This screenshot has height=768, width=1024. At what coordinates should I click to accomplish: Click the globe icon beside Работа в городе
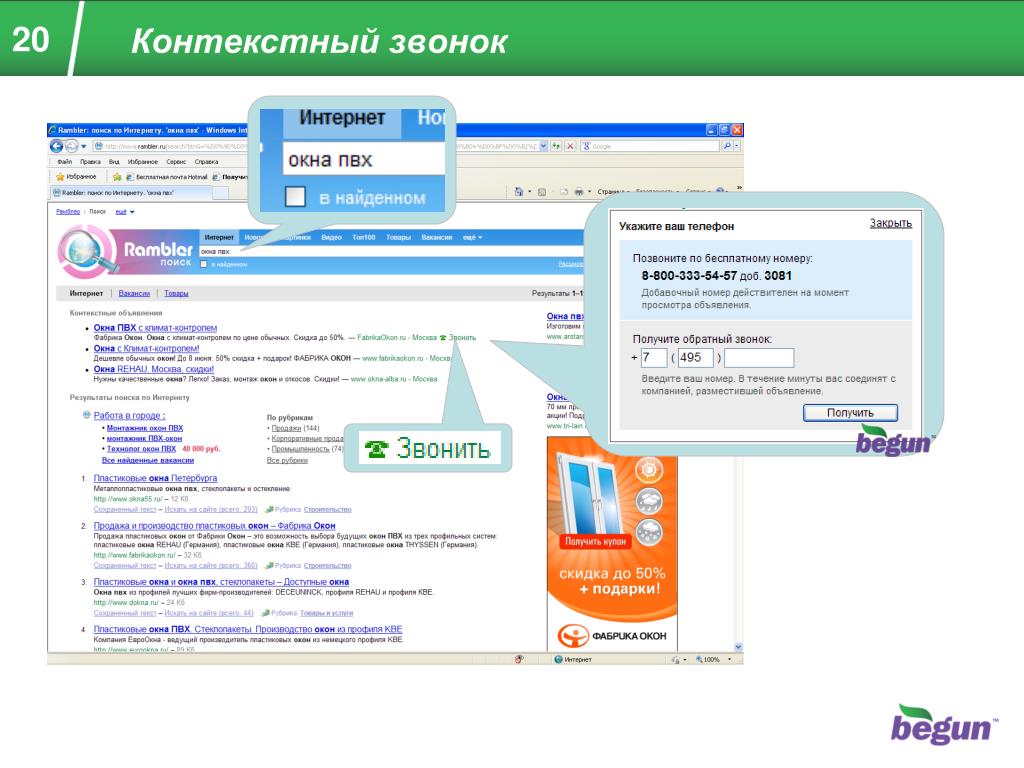click(86, 415)
